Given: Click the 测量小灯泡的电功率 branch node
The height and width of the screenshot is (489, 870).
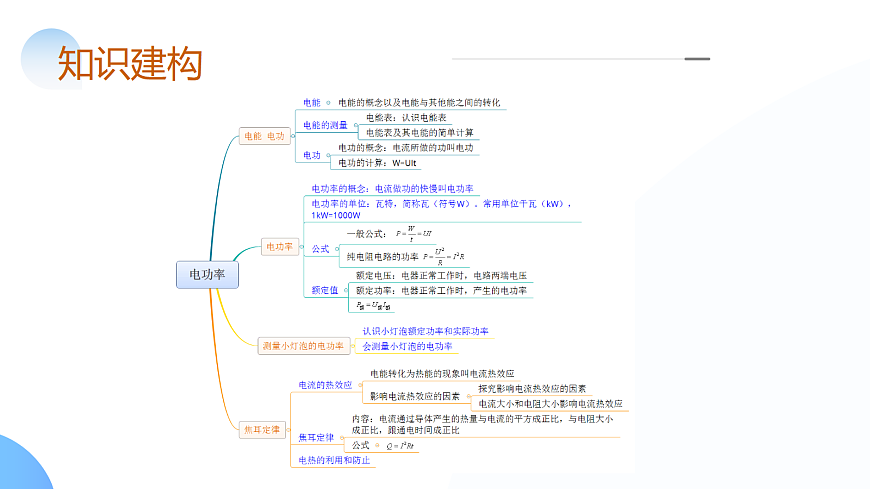Looking at the screenshot, I should pos(302,346).
